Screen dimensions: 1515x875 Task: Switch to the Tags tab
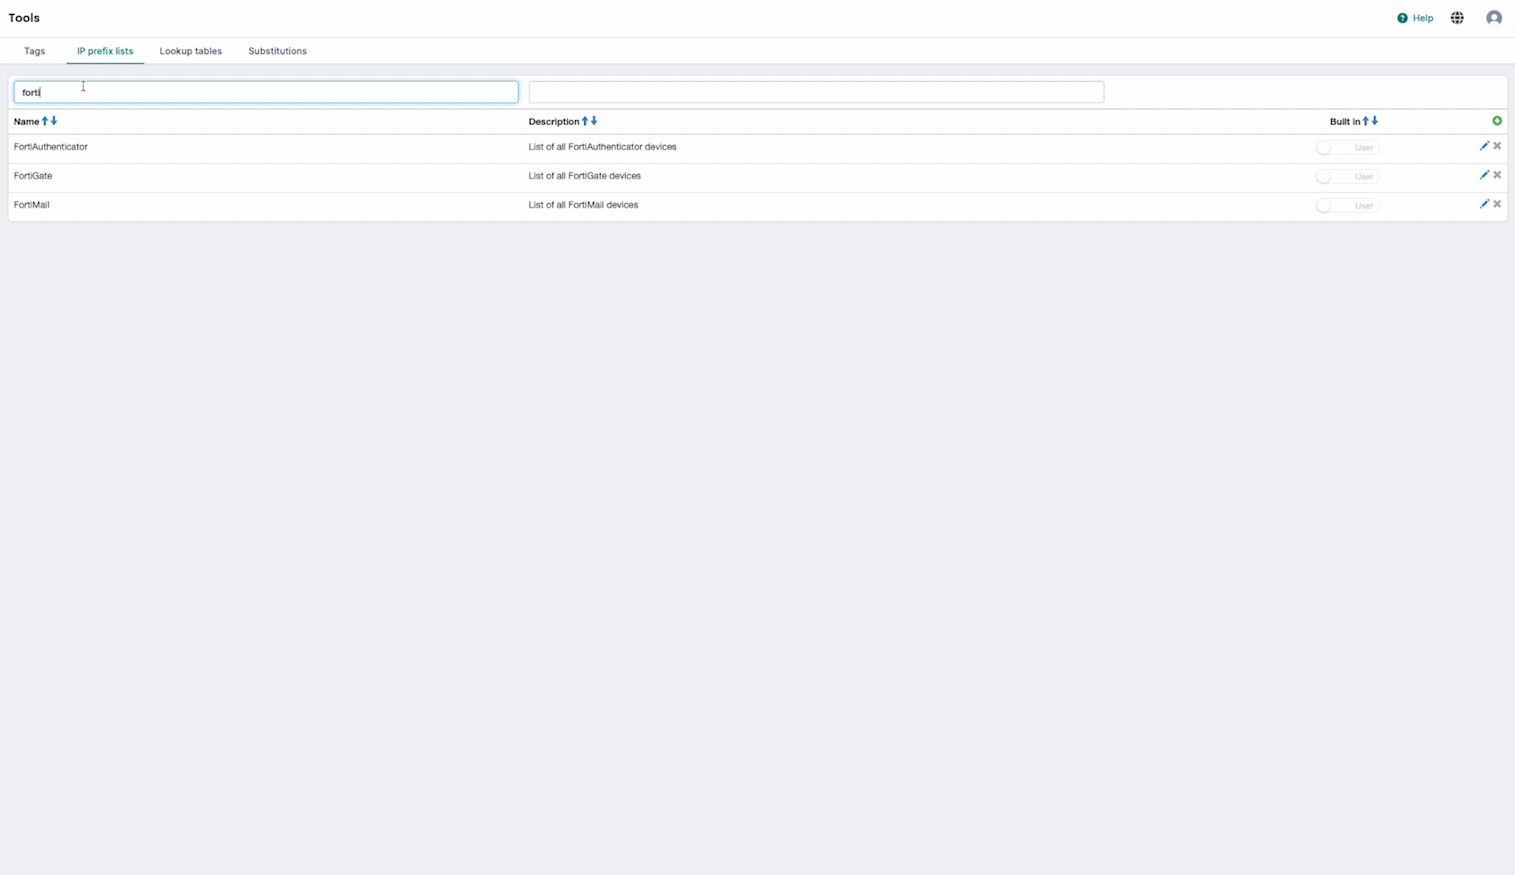point(34,51)
